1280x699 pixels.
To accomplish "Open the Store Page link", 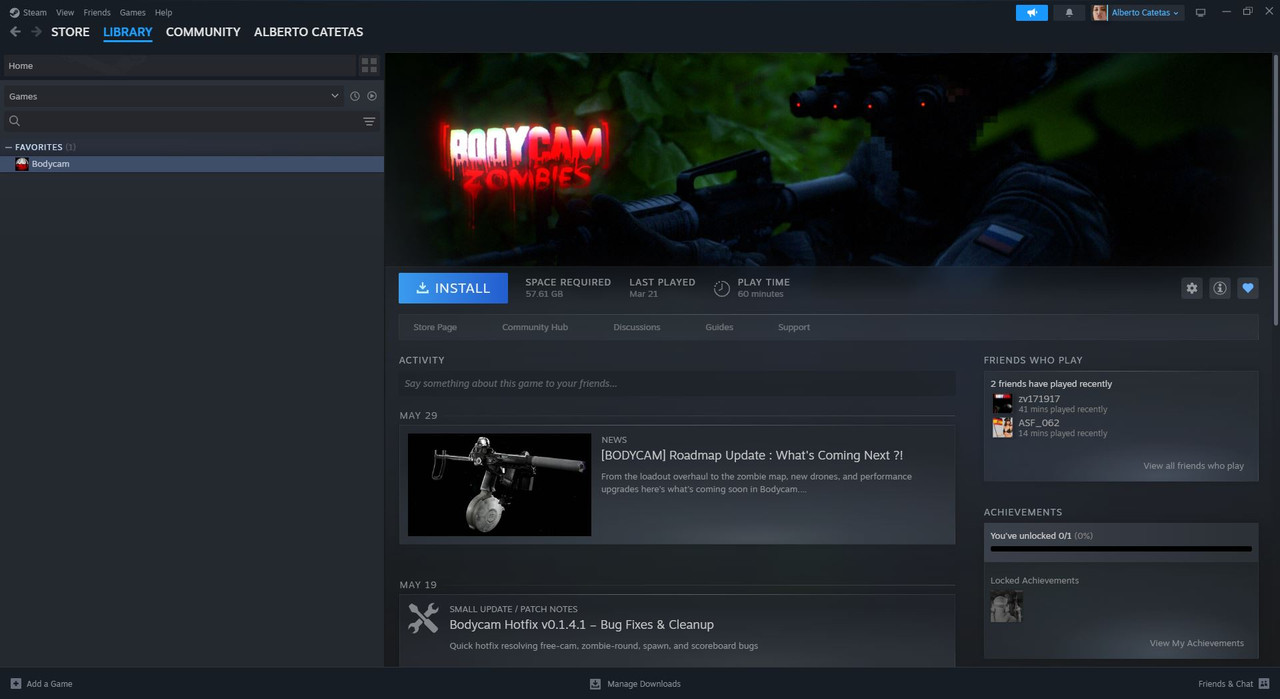I will tap(435, 327).
